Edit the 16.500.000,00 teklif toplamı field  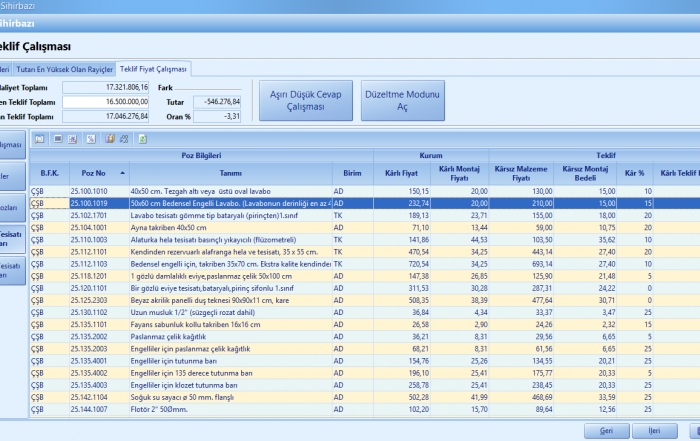click(x=106, y=101)
